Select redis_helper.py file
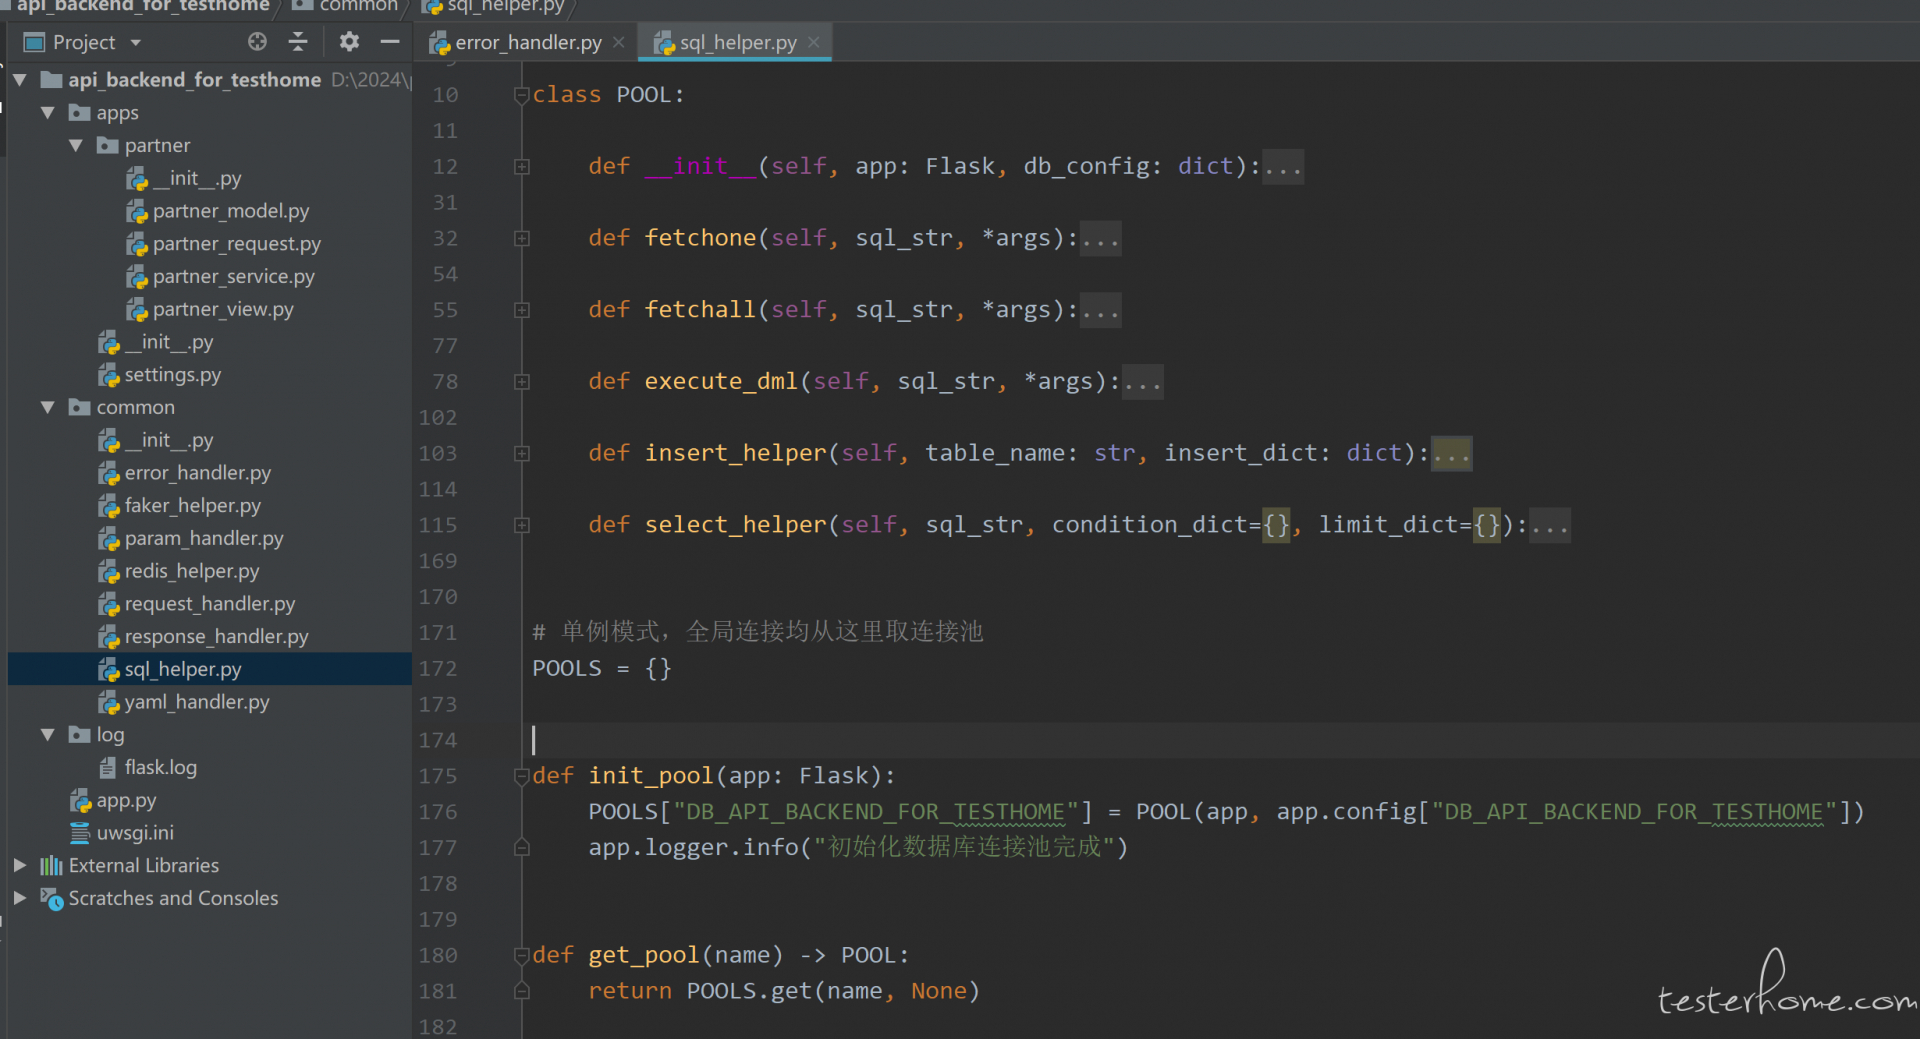The width and height of the screenshot is (1920, 1039). pyautogui.click(x=192, y=571)
